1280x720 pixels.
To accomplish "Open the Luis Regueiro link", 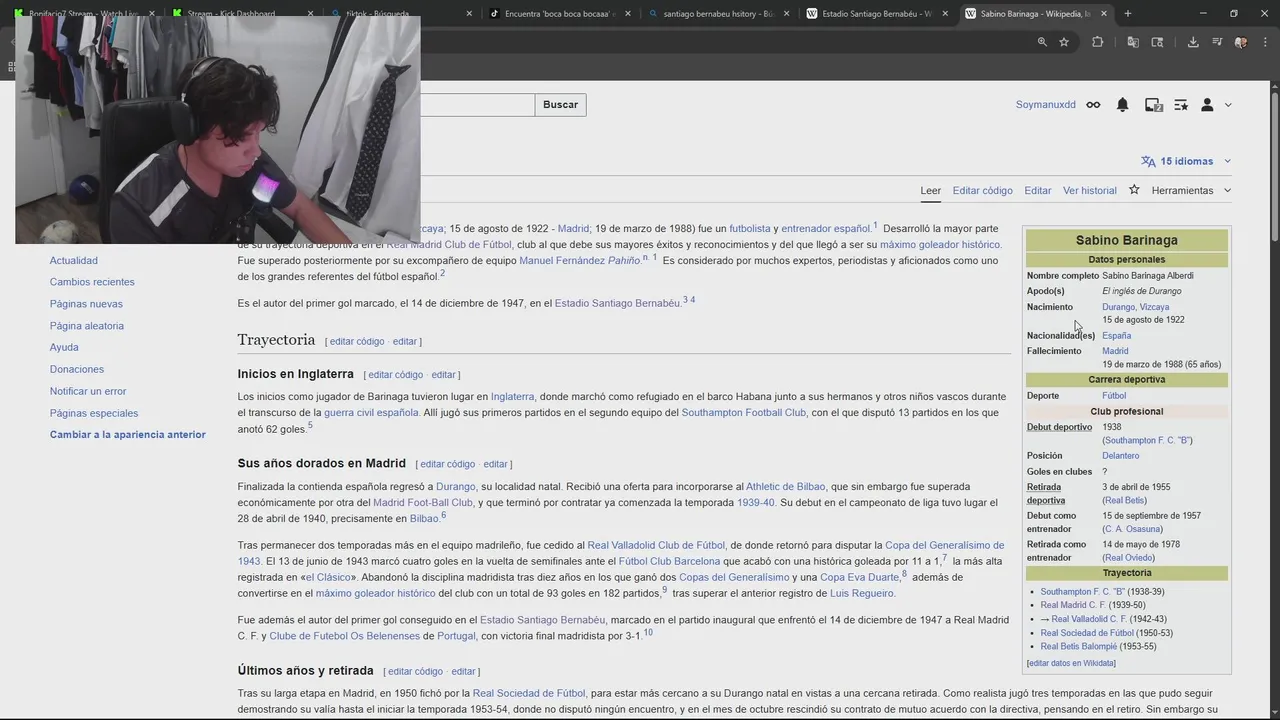I will click(862, 593).
